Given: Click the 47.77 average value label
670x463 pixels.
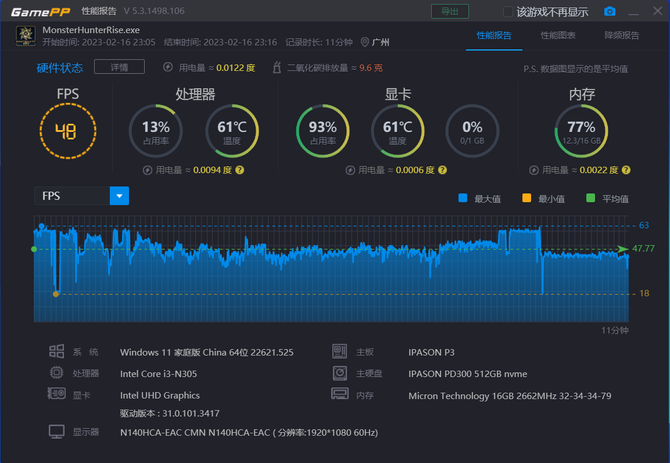Looking at the screenshot, I should [x=644, y=249].
